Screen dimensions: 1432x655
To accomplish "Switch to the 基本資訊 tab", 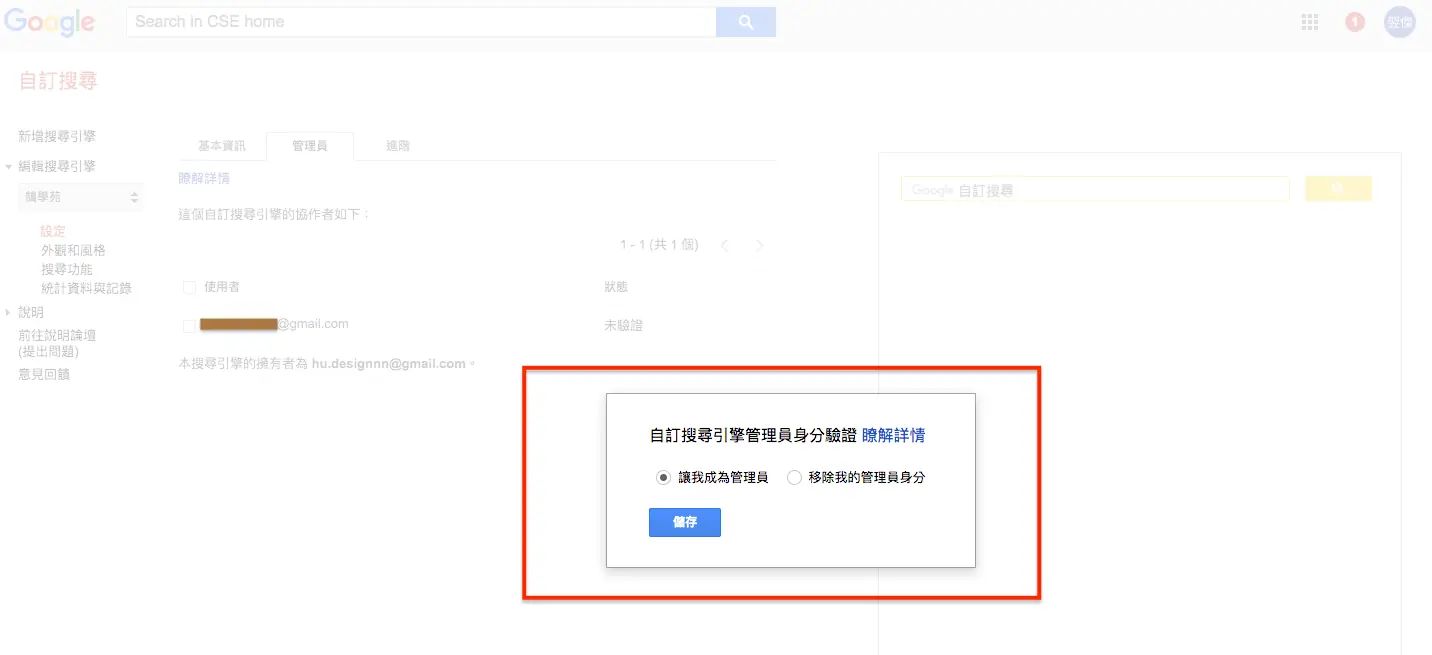I will [x=221, y=146].
